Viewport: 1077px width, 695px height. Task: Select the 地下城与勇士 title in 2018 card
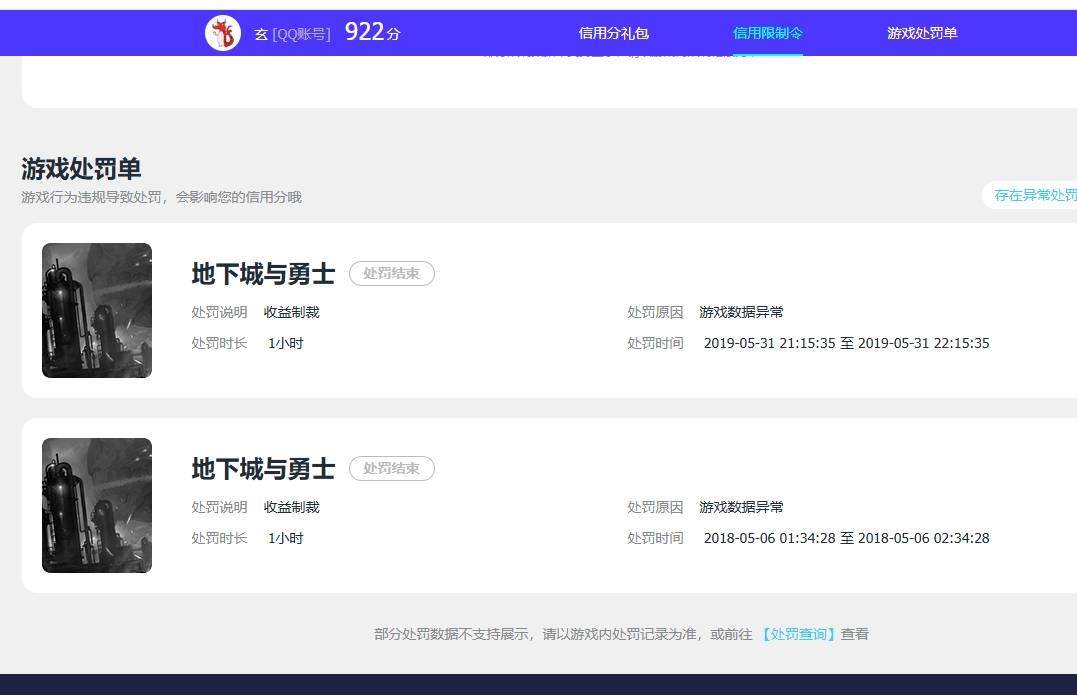point(263,468)
